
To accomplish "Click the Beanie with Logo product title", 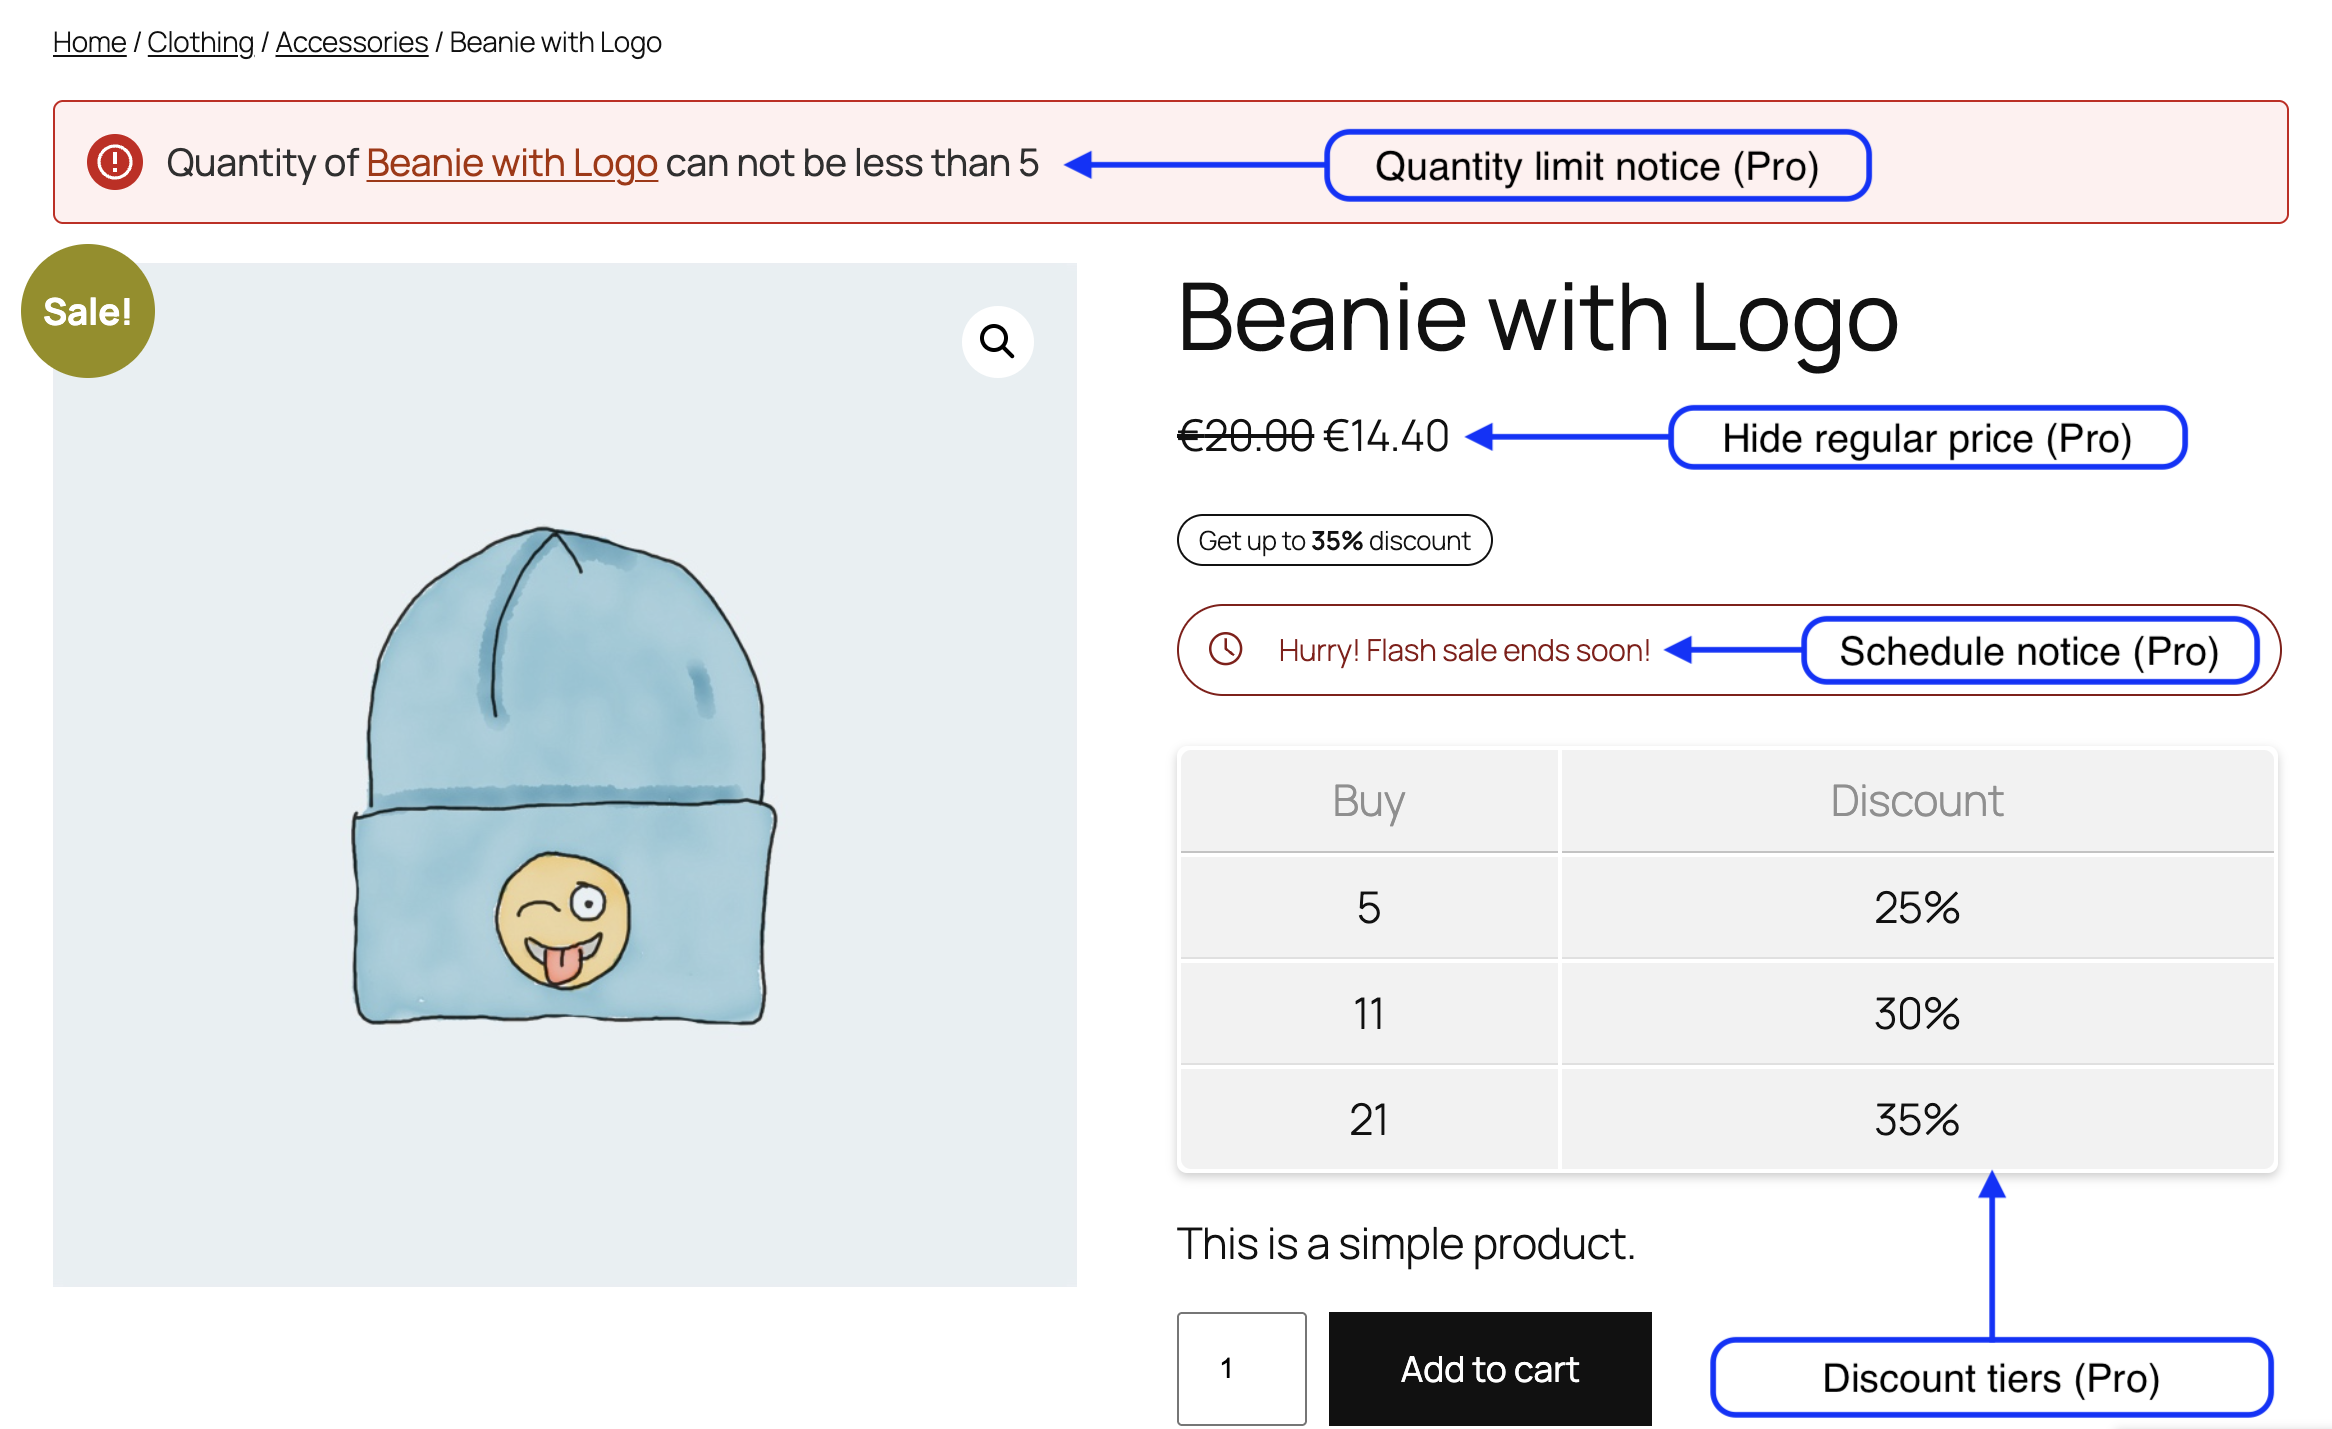I will pyautogui.click(x=1537, y=318).
